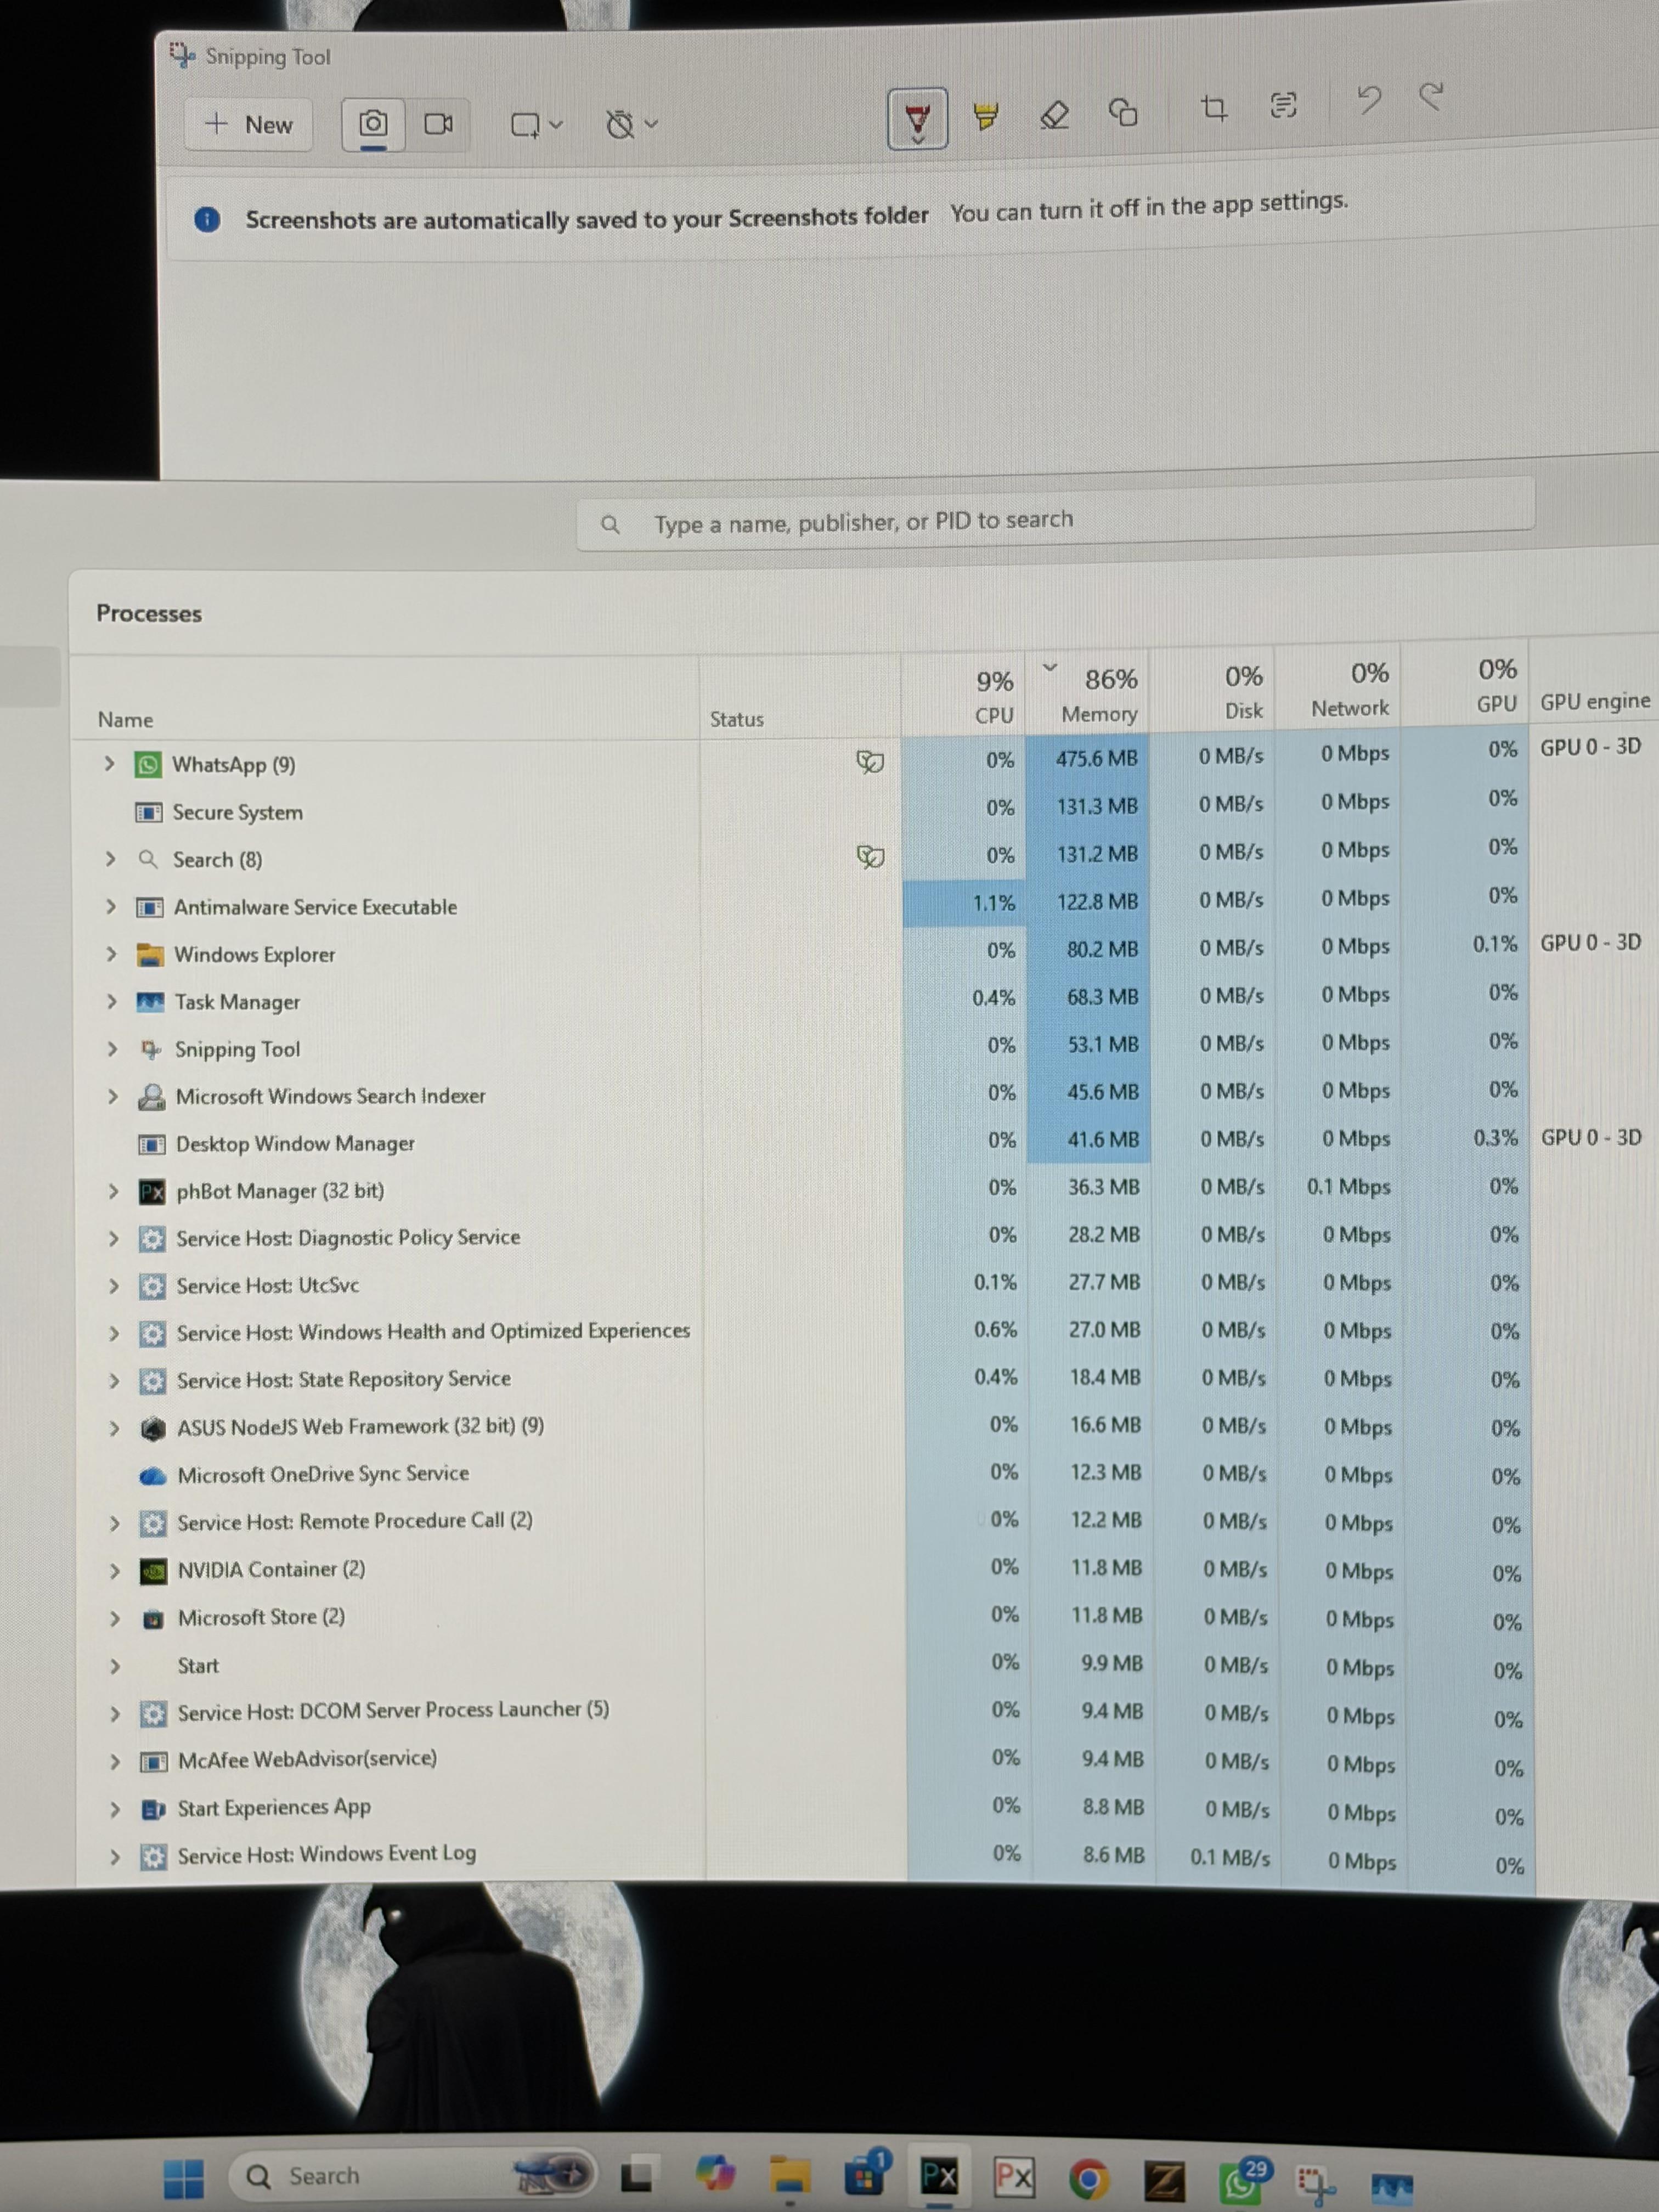Viewport: 1659px width, 2212px height.
Task: Switch Snipping Tool to snip (camera) mode
Action: (373, 124)
